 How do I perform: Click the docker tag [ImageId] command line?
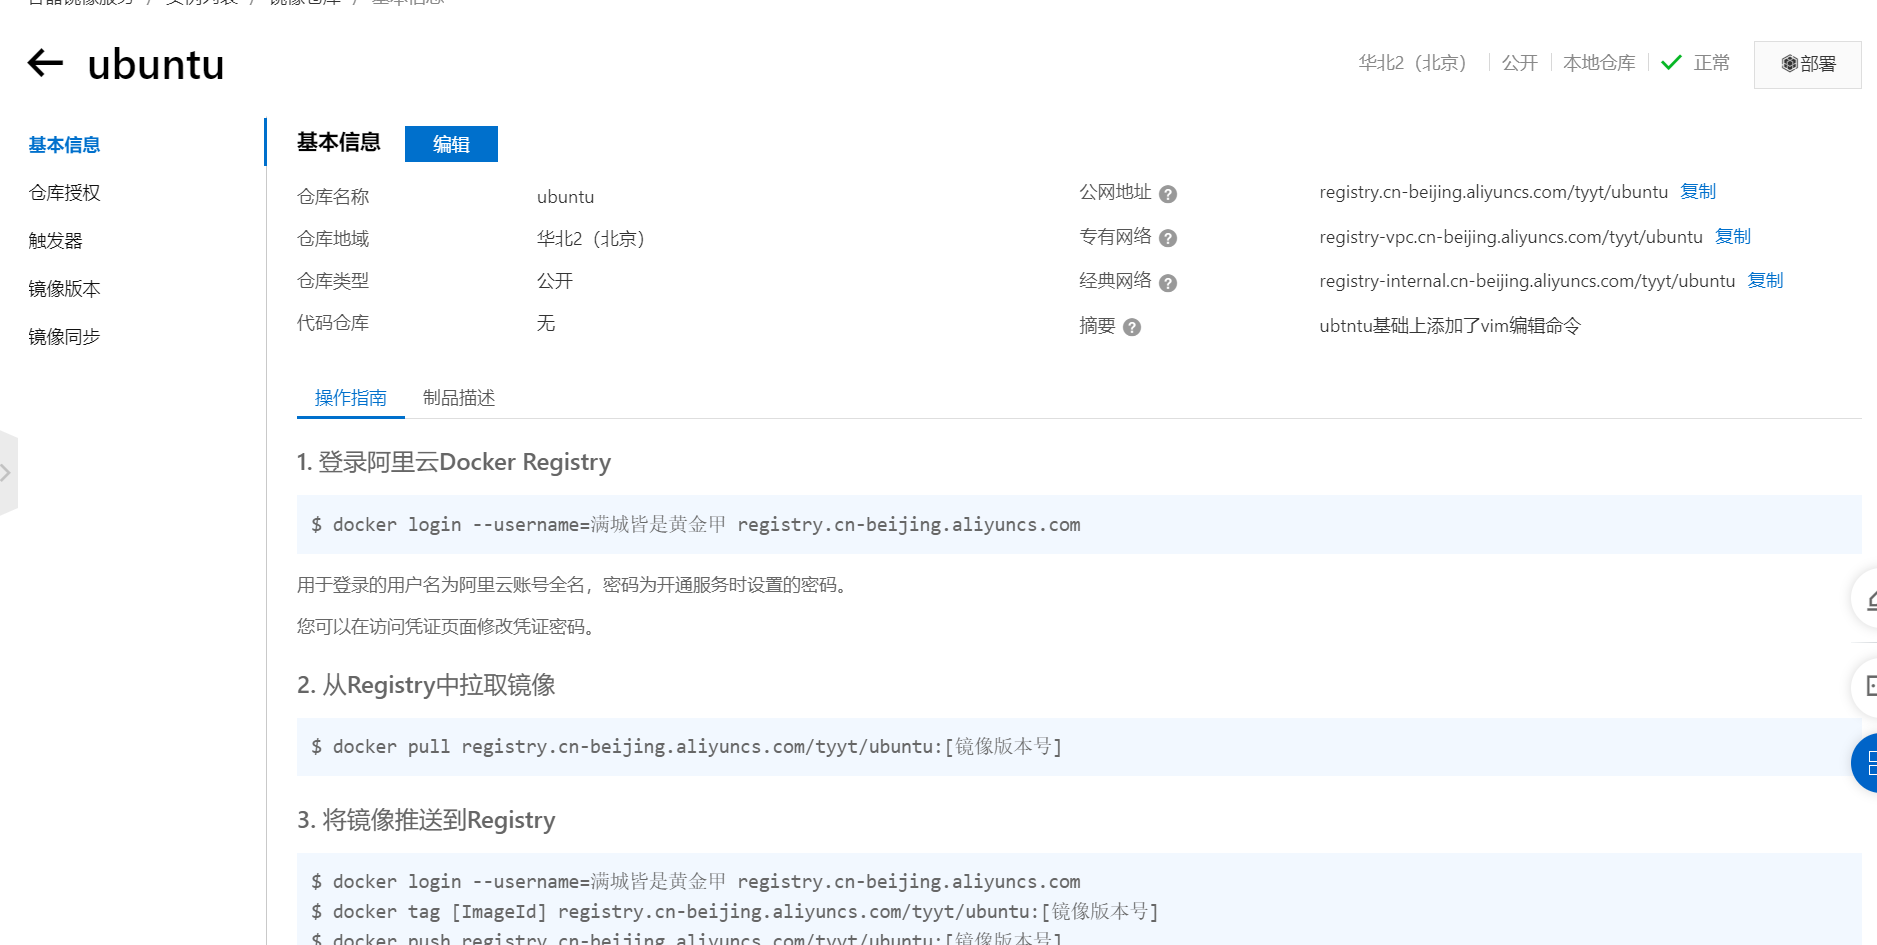735,912
